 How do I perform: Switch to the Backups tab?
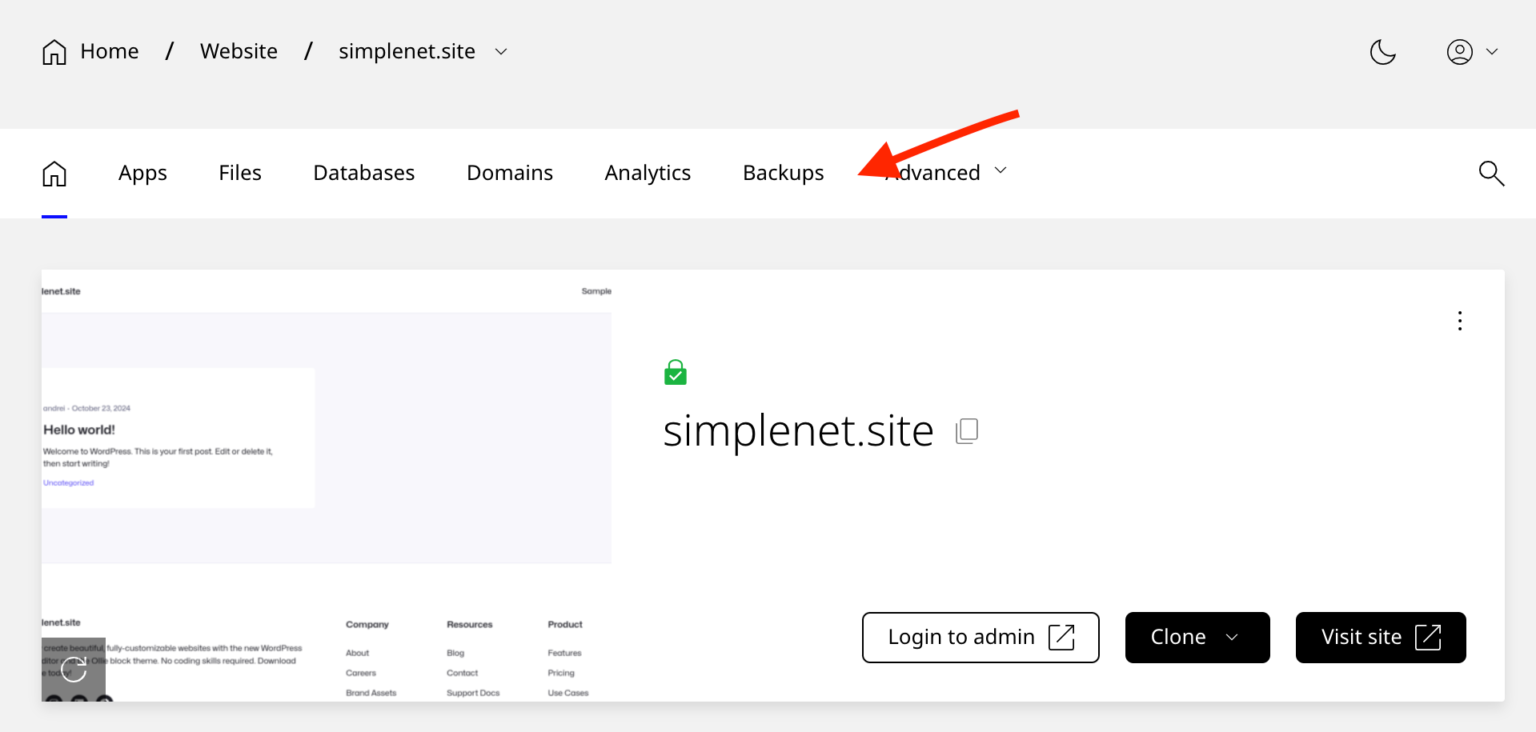(783, 172)
